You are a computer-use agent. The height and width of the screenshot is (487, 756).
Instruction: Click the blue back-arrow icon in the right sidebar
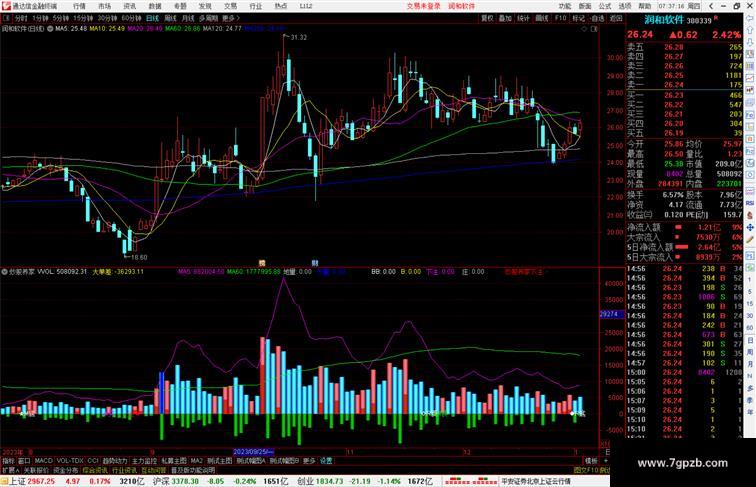click(x=750, y=18)
